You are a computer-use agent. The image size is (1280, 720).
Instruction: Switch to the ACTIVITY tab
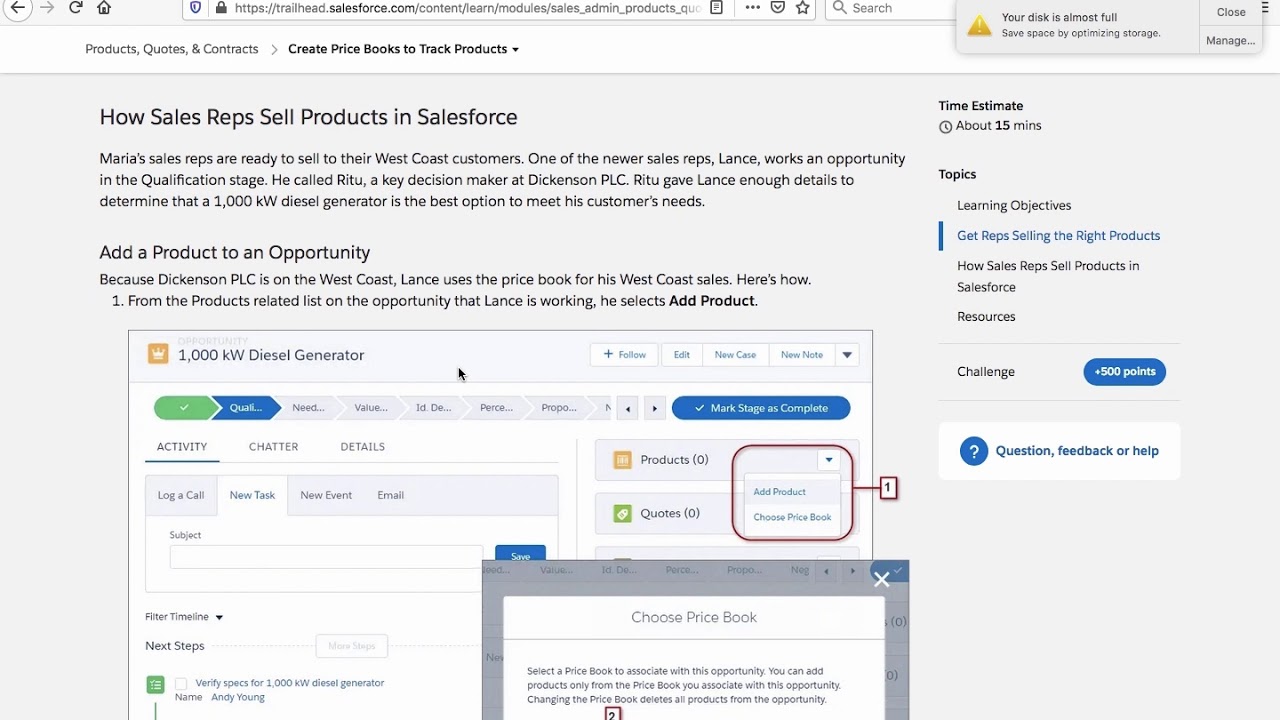pos(182,447)
